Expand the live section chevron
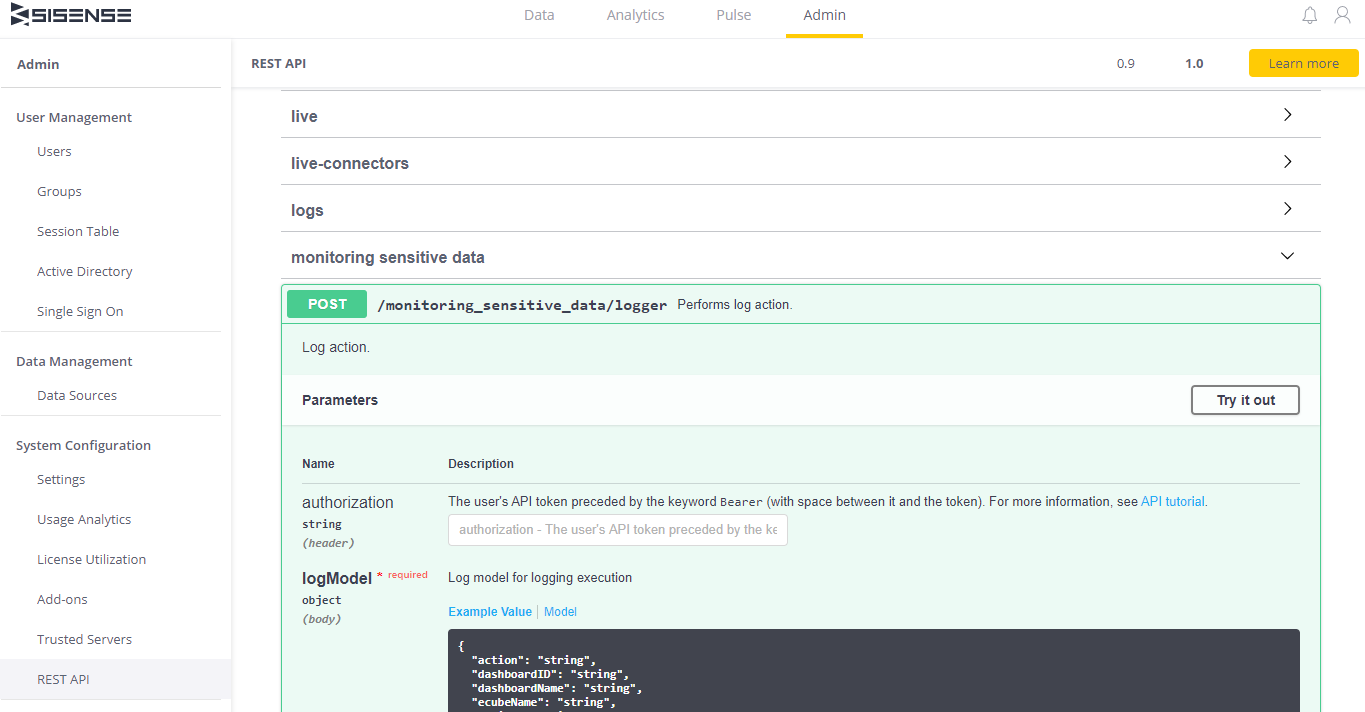The image size is (1365, 712). (1287, 115)
